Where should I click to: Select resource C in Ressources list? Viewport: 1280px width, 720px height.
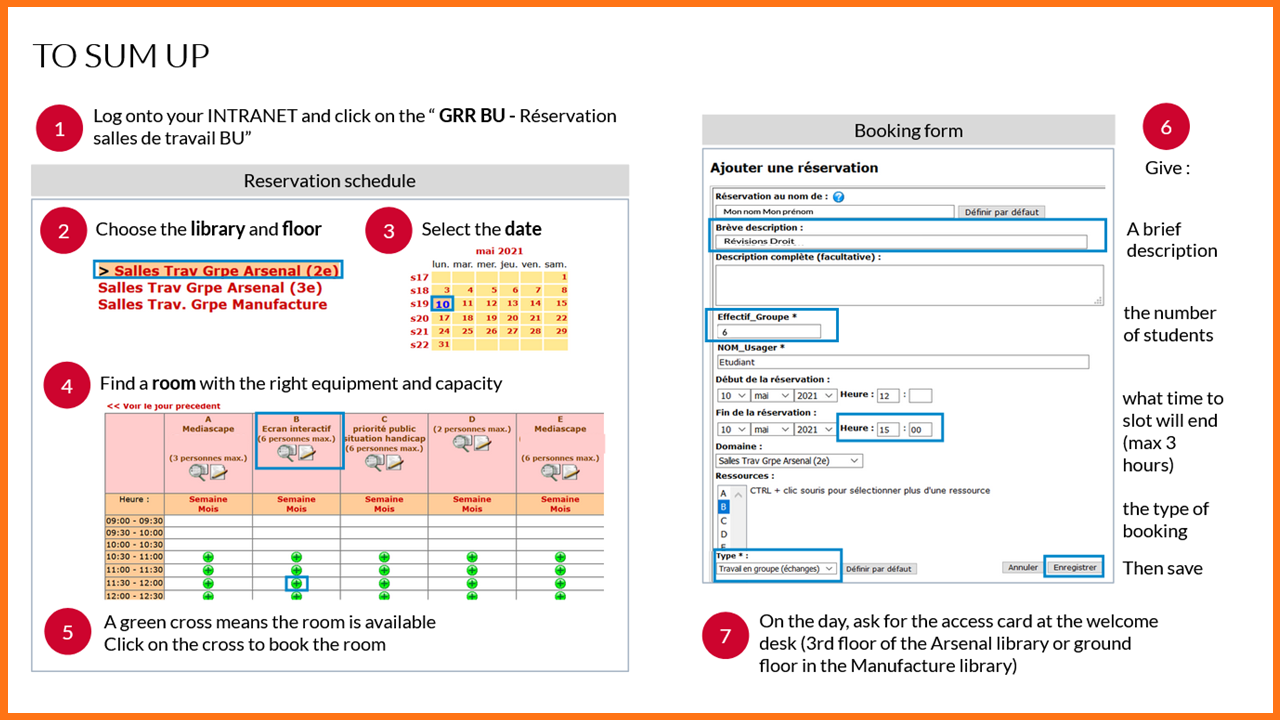tap(724, 521)
